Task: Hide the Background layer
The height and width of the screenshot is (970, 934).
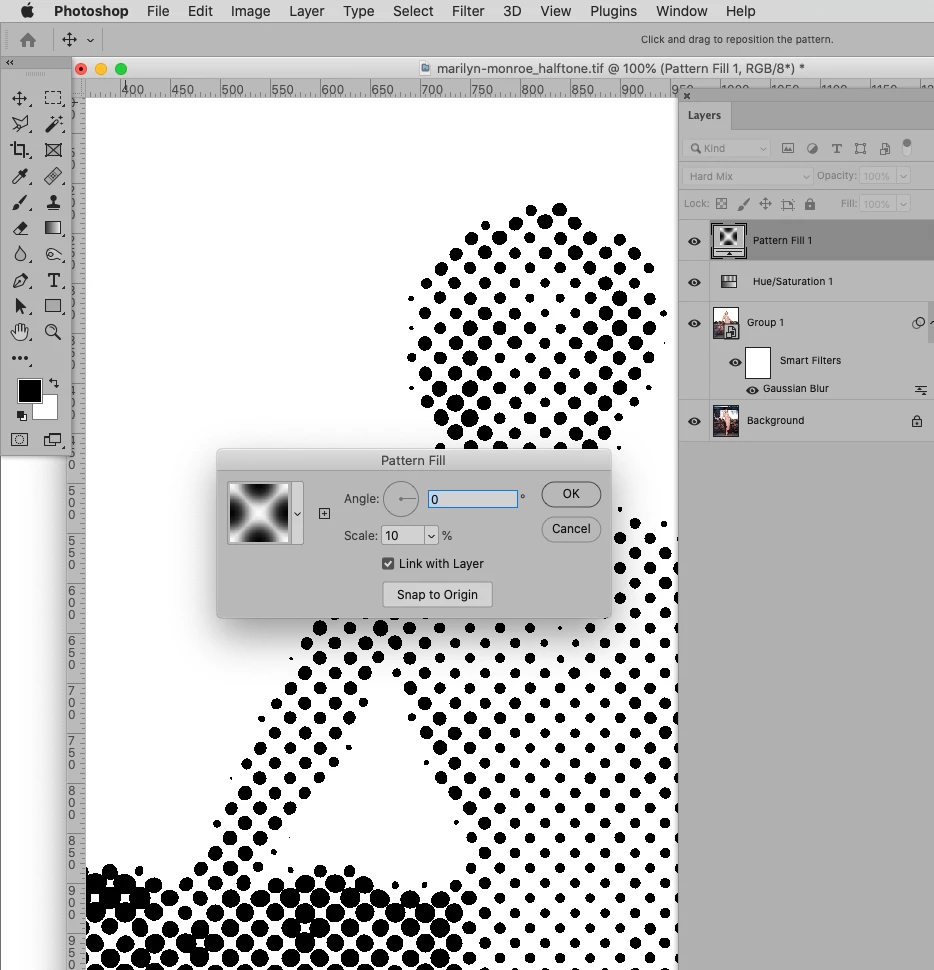Action: pos(694,421)
